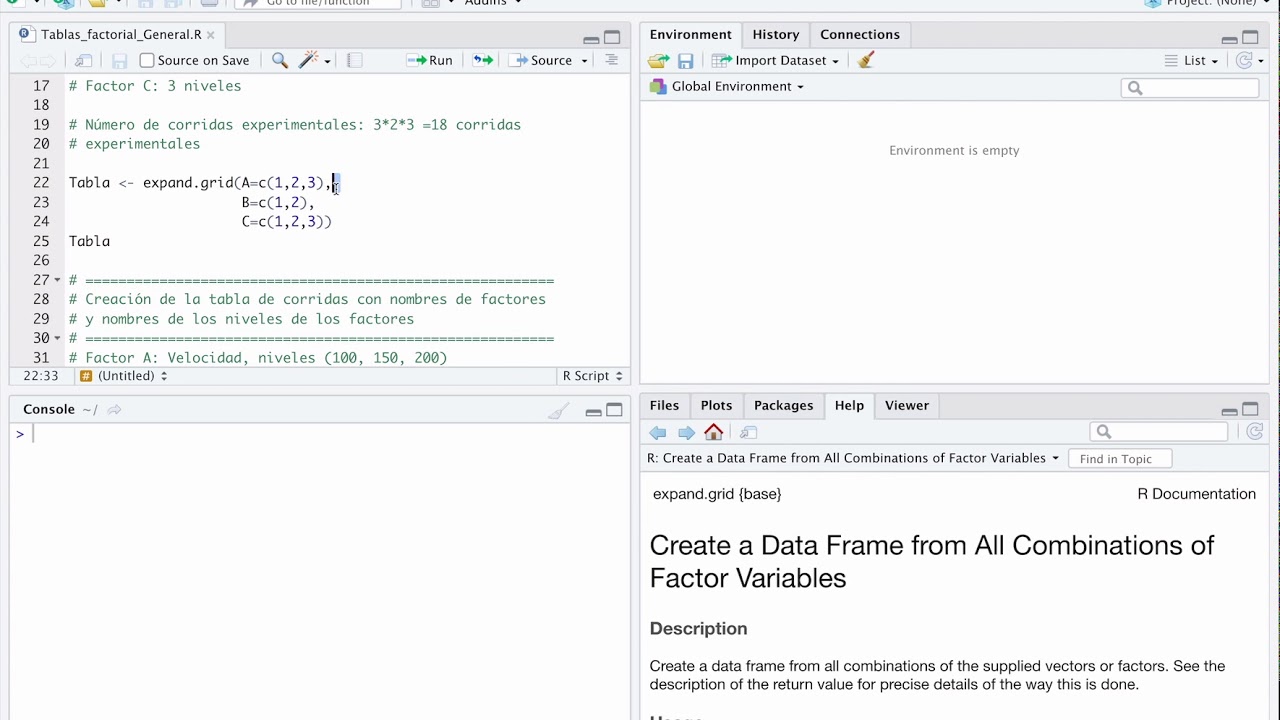This screenshot has width=1280, height=720.
Task: Click the save workspace disk icon in Environment
Action: pos(685,61)
